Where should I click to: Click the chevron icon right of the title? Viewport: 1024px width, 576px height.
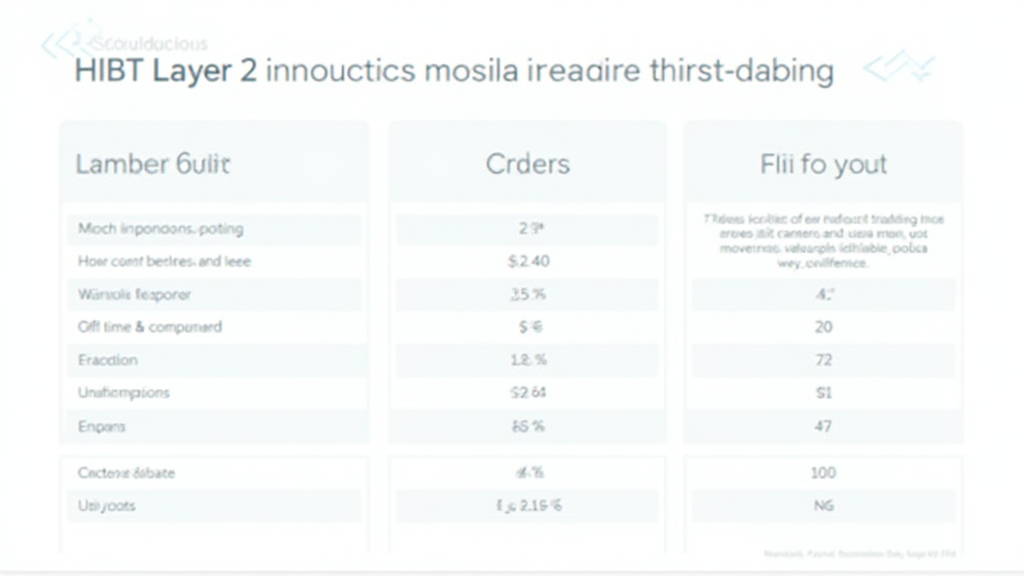[x=897, y=68]
